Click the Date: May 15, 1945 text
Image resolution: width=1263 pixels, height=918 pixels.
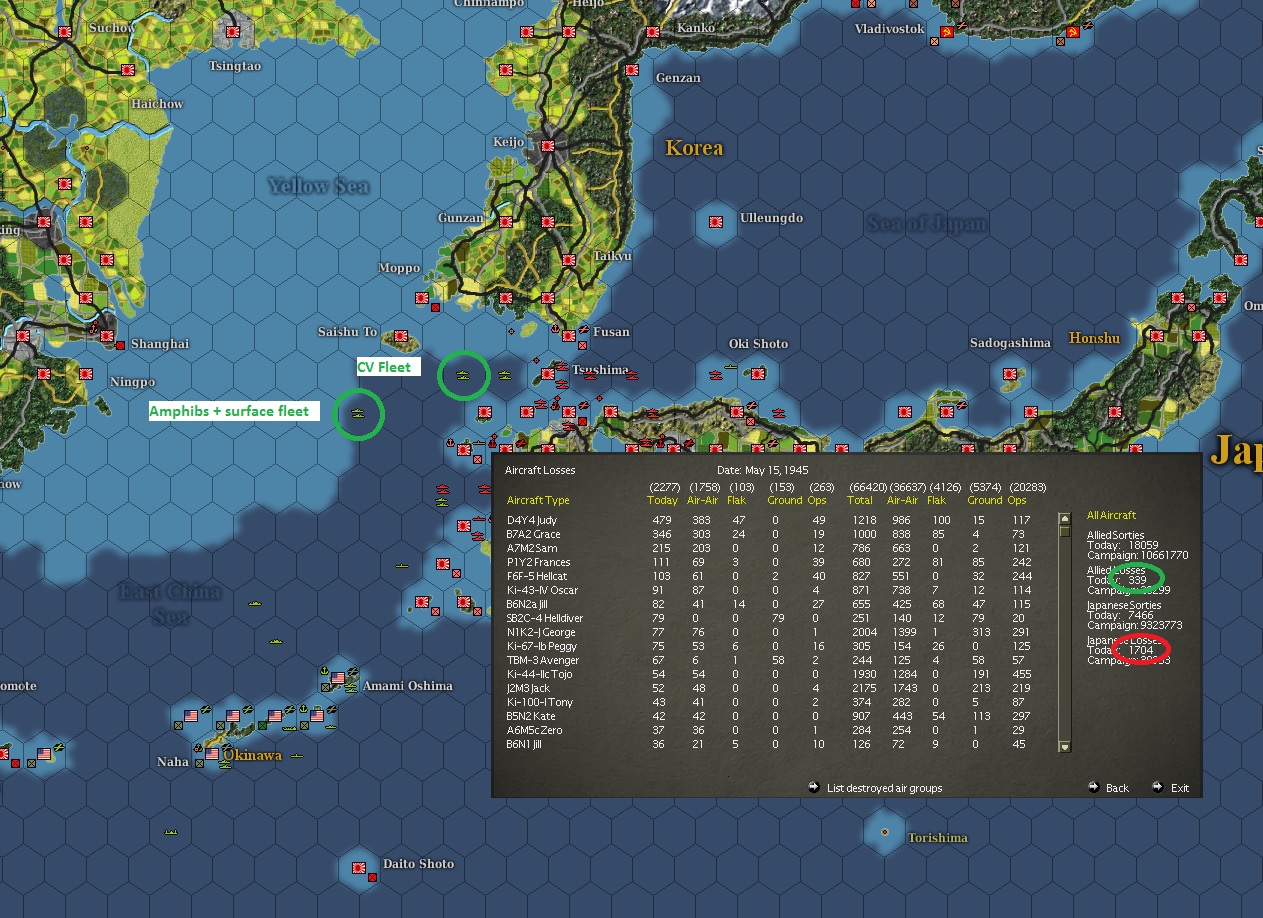tap(763, 470)
